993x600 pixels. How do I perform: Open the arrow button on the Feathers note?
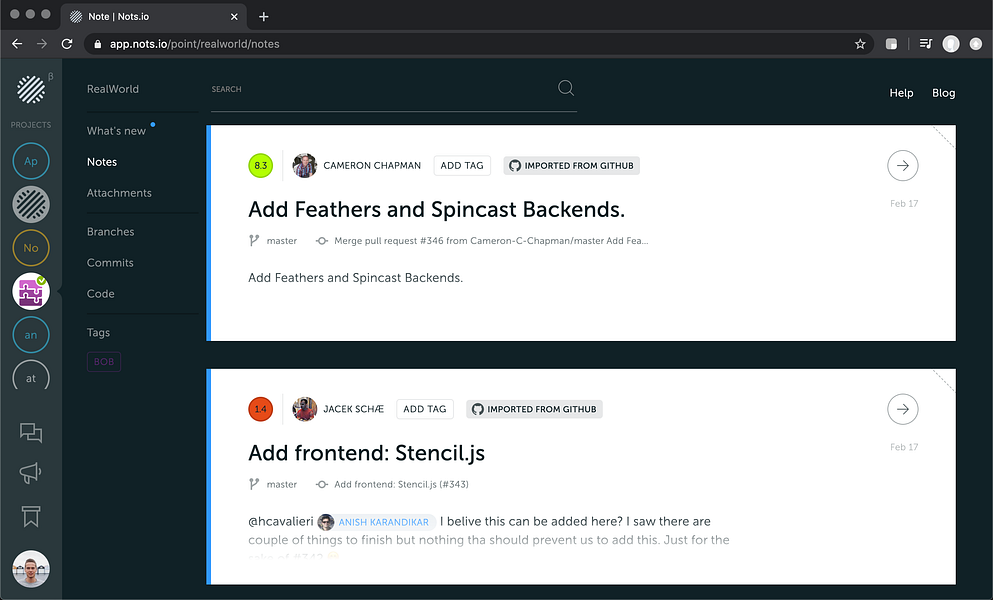click(x=902, y=165)
